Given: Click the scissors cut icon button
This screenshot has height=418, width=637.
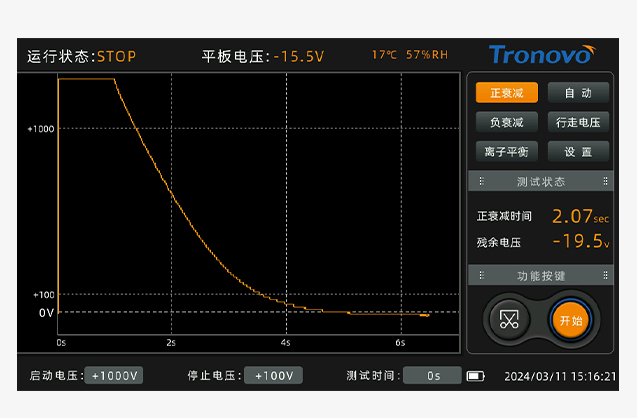Looking at the screenshot, I should 509,319.
